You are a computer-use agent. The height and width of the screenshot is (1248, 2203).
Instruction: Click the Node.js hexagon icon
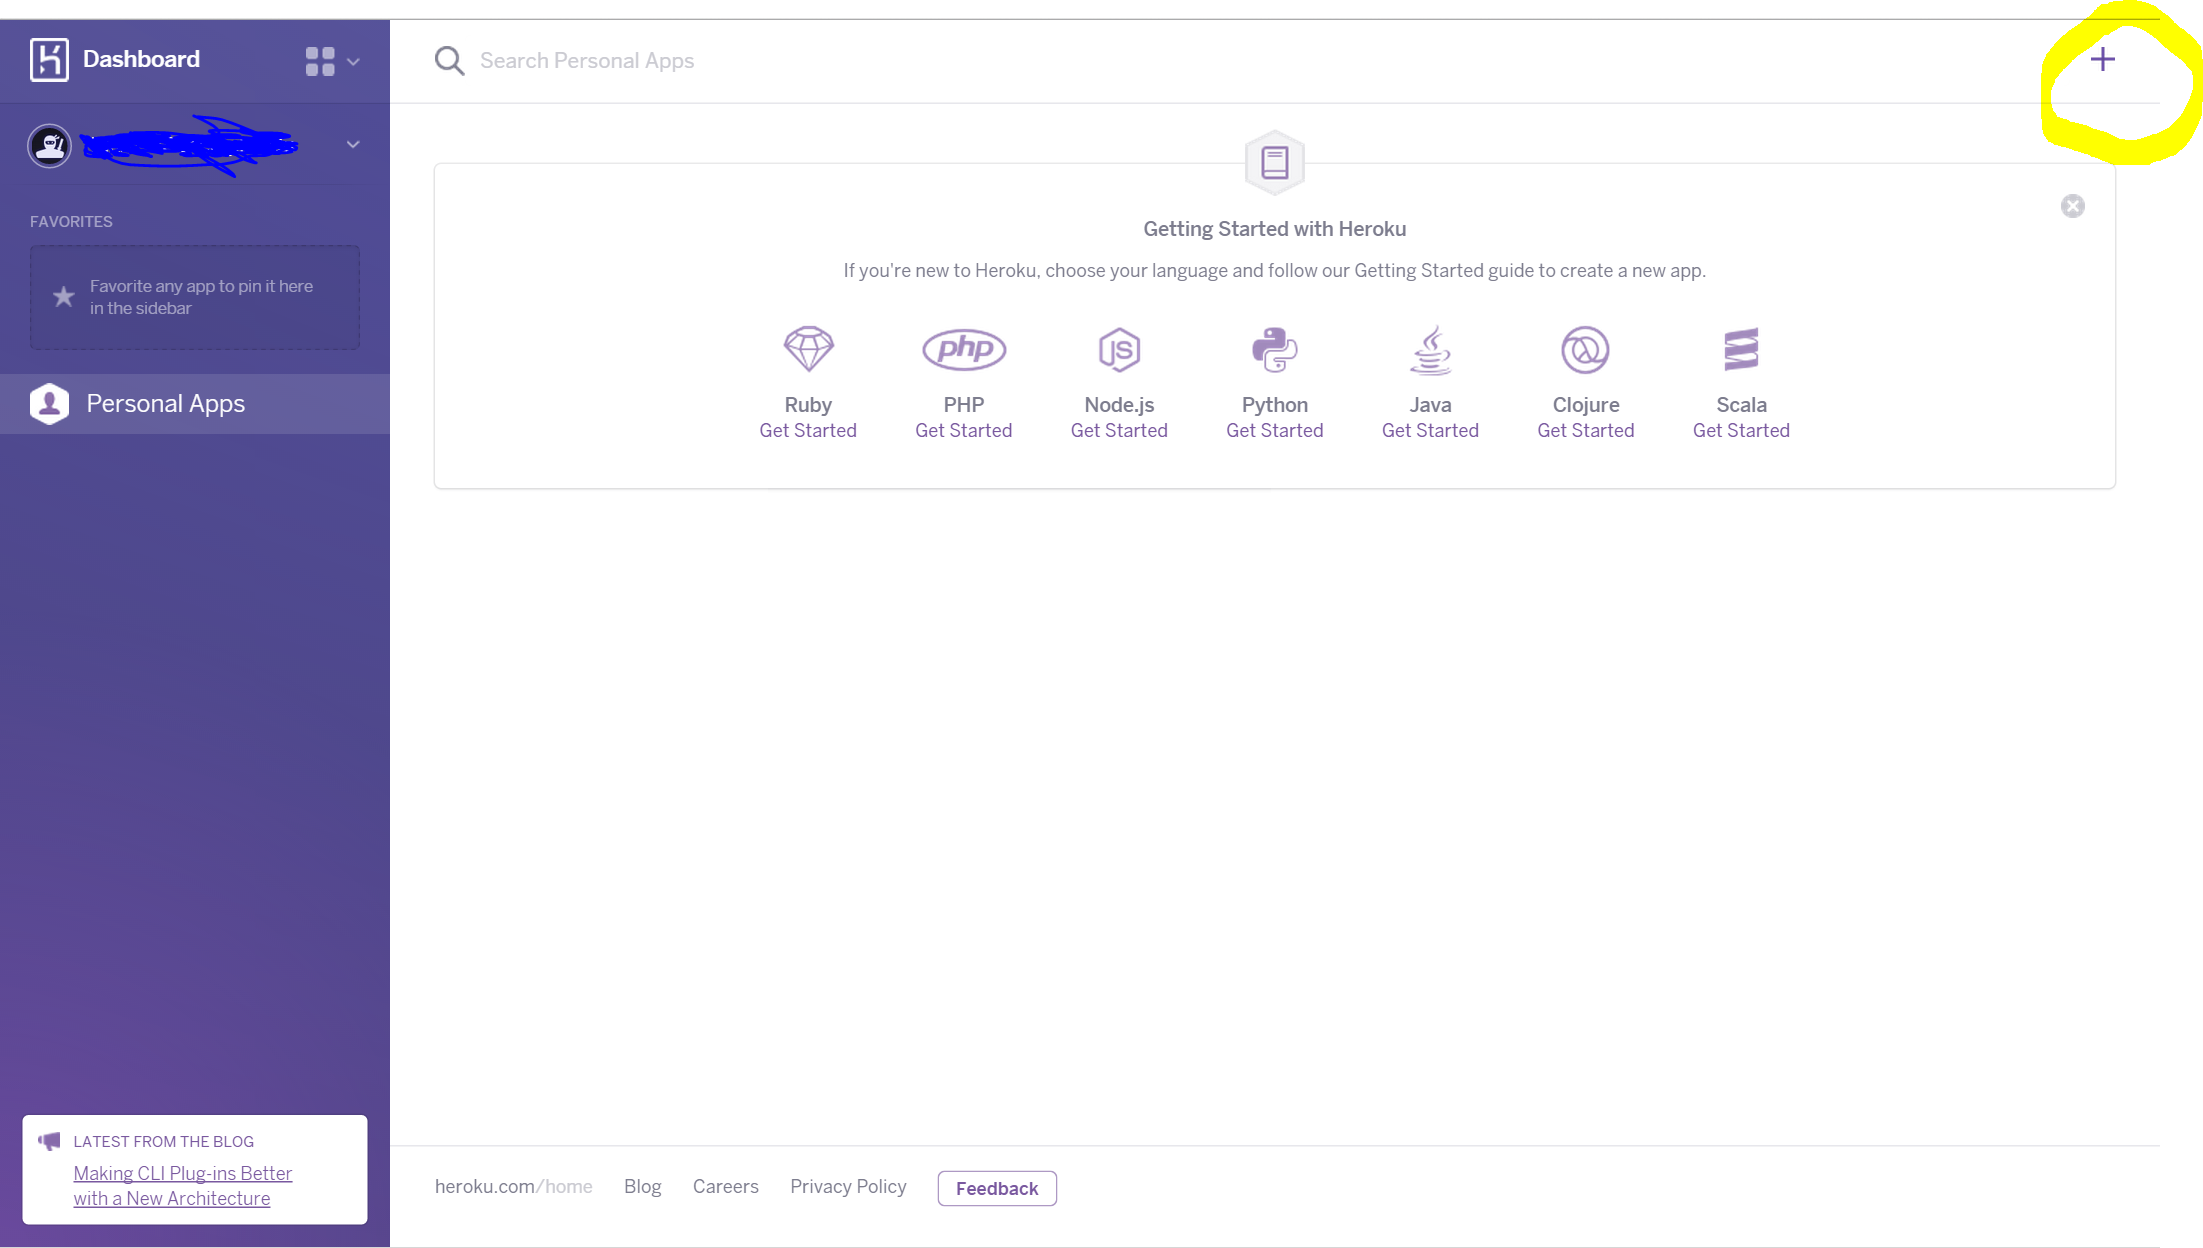coord(1119,349)
